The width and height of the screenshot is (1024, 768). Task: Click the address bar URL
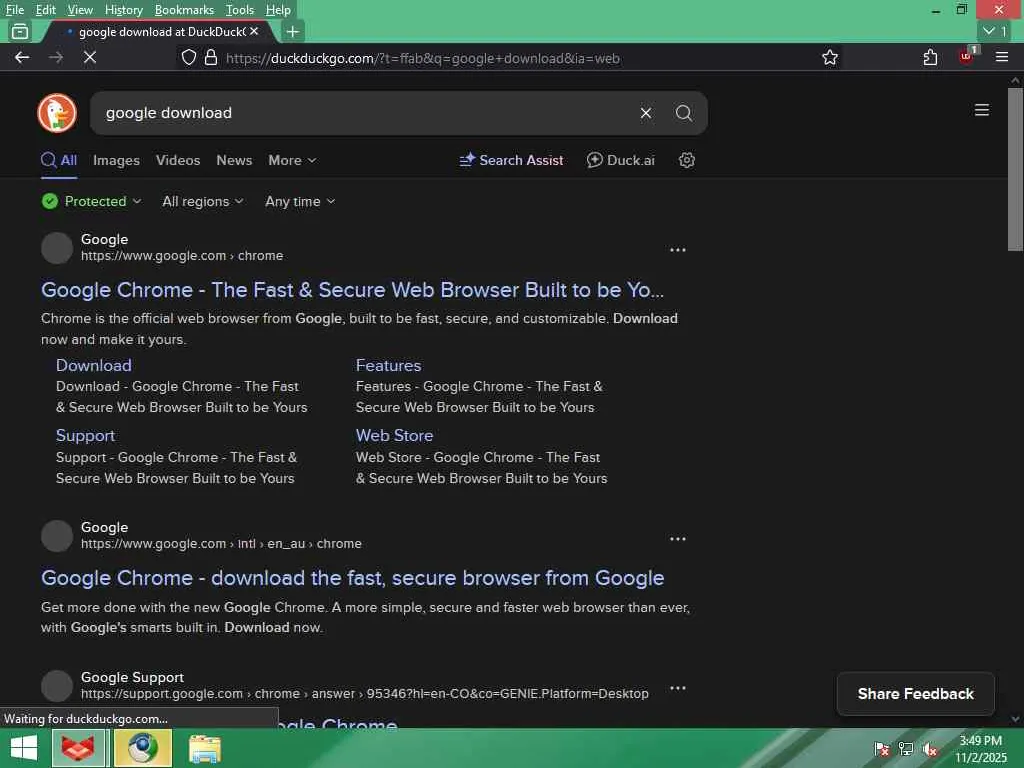[423, 58]
